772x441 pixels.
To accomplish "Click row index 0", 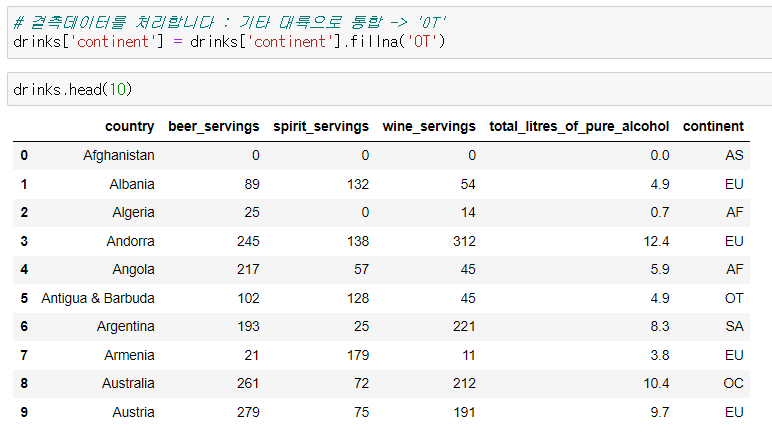I will 24,156.
